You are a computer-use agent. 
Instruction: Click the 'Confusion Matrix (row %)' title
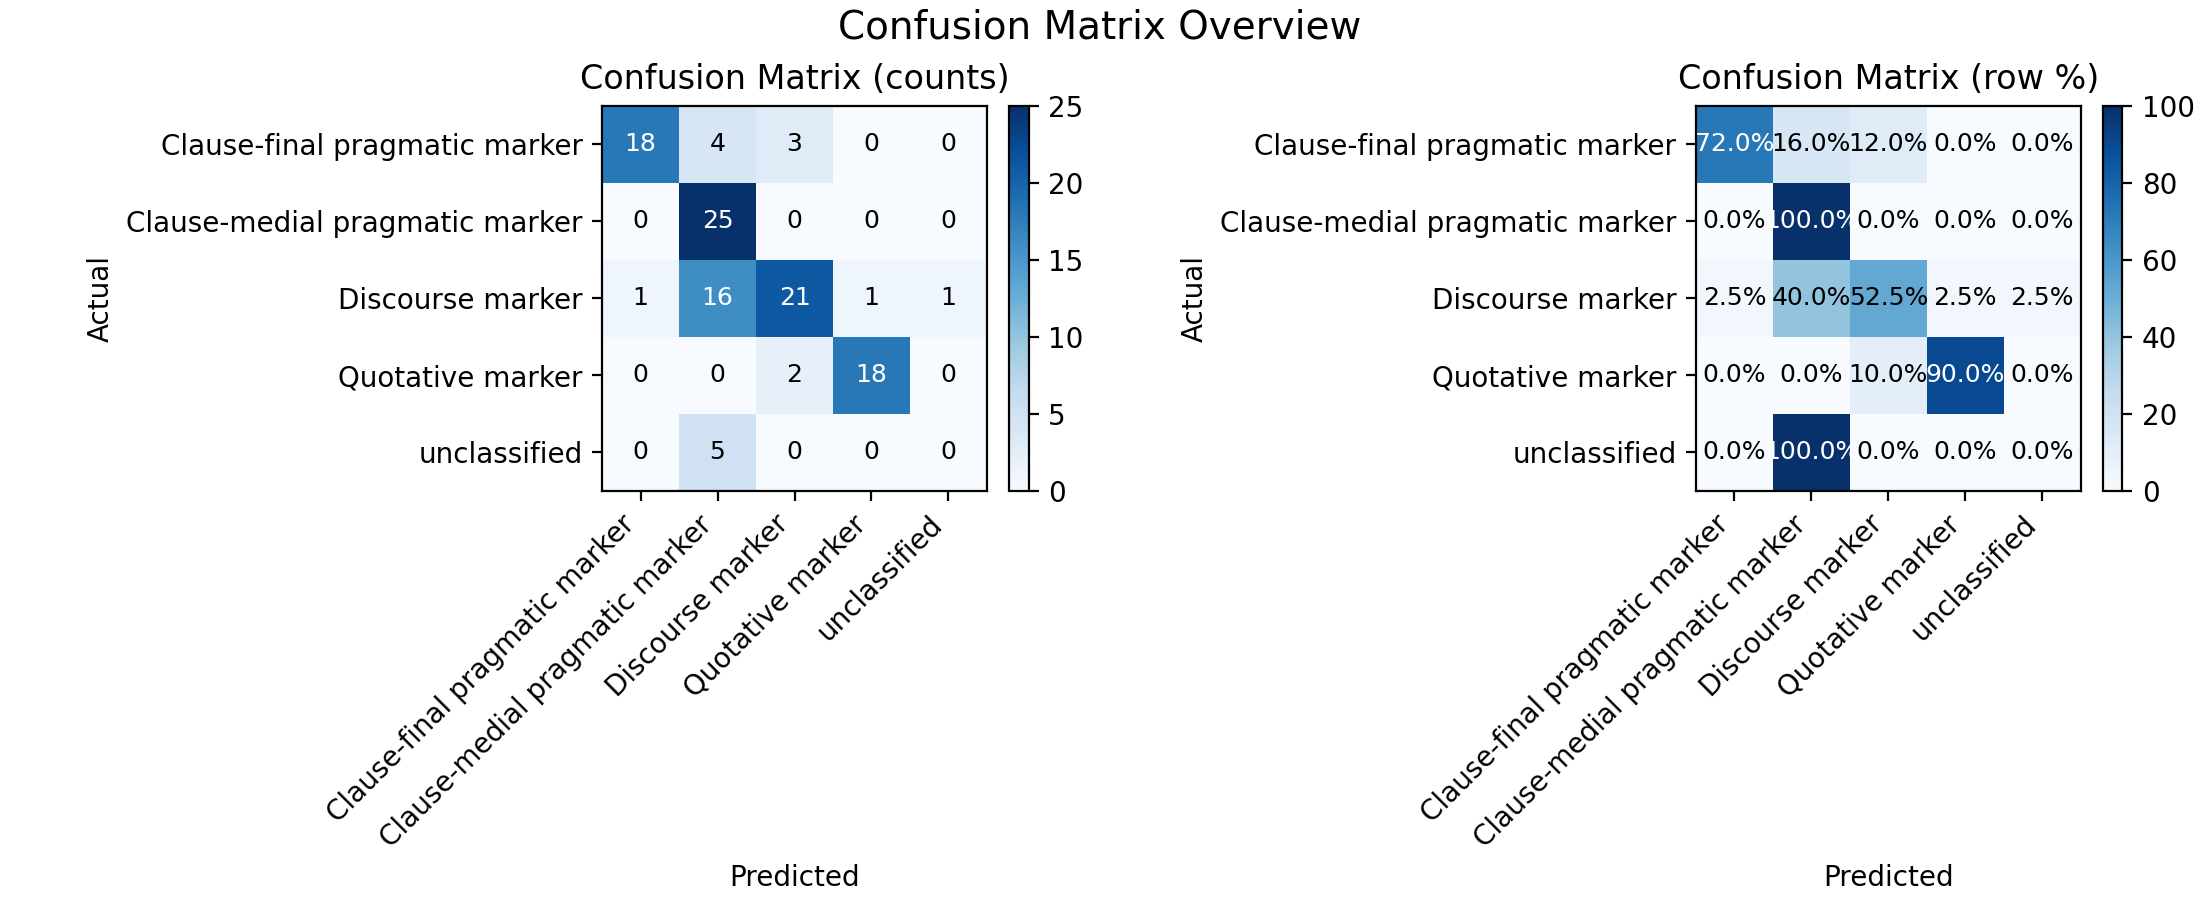point(1888,78)
